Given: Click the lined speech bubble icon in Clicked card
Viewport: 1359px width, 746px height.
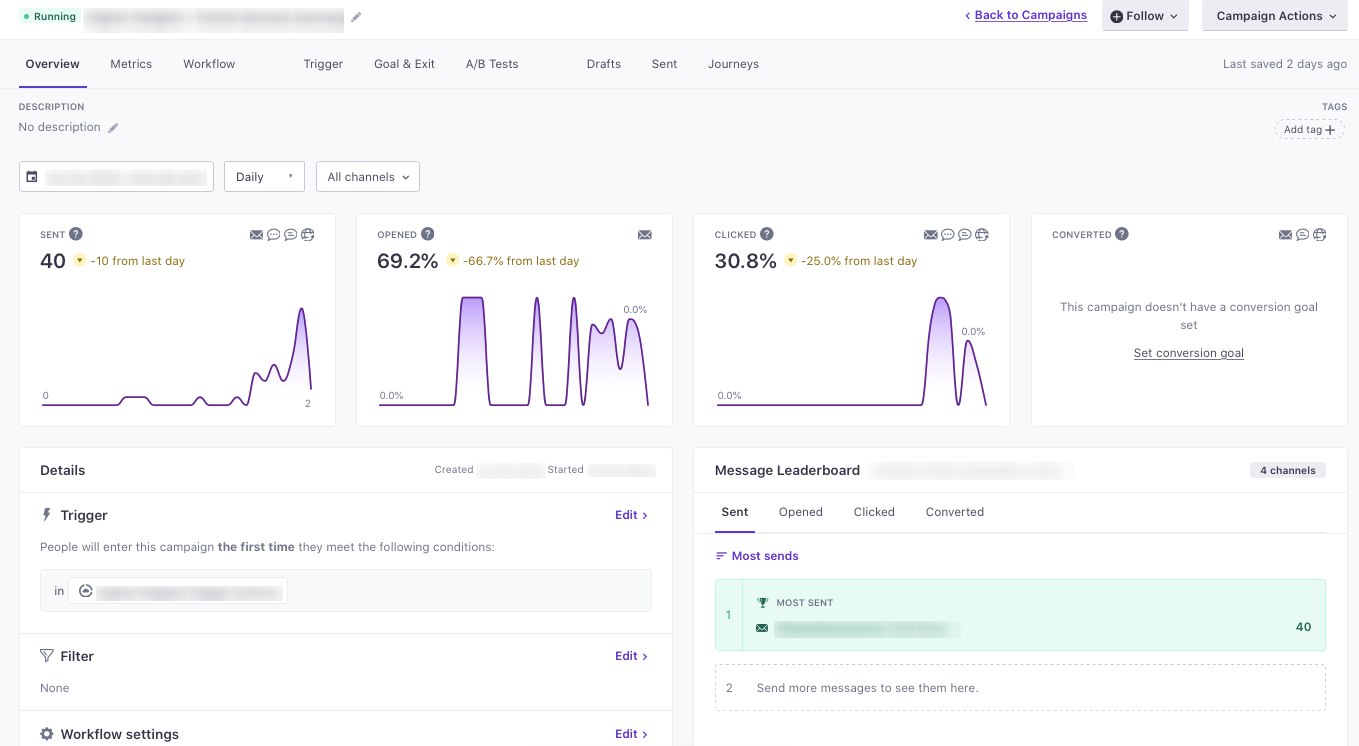Looking at the screenshot, I should [964, 235].
